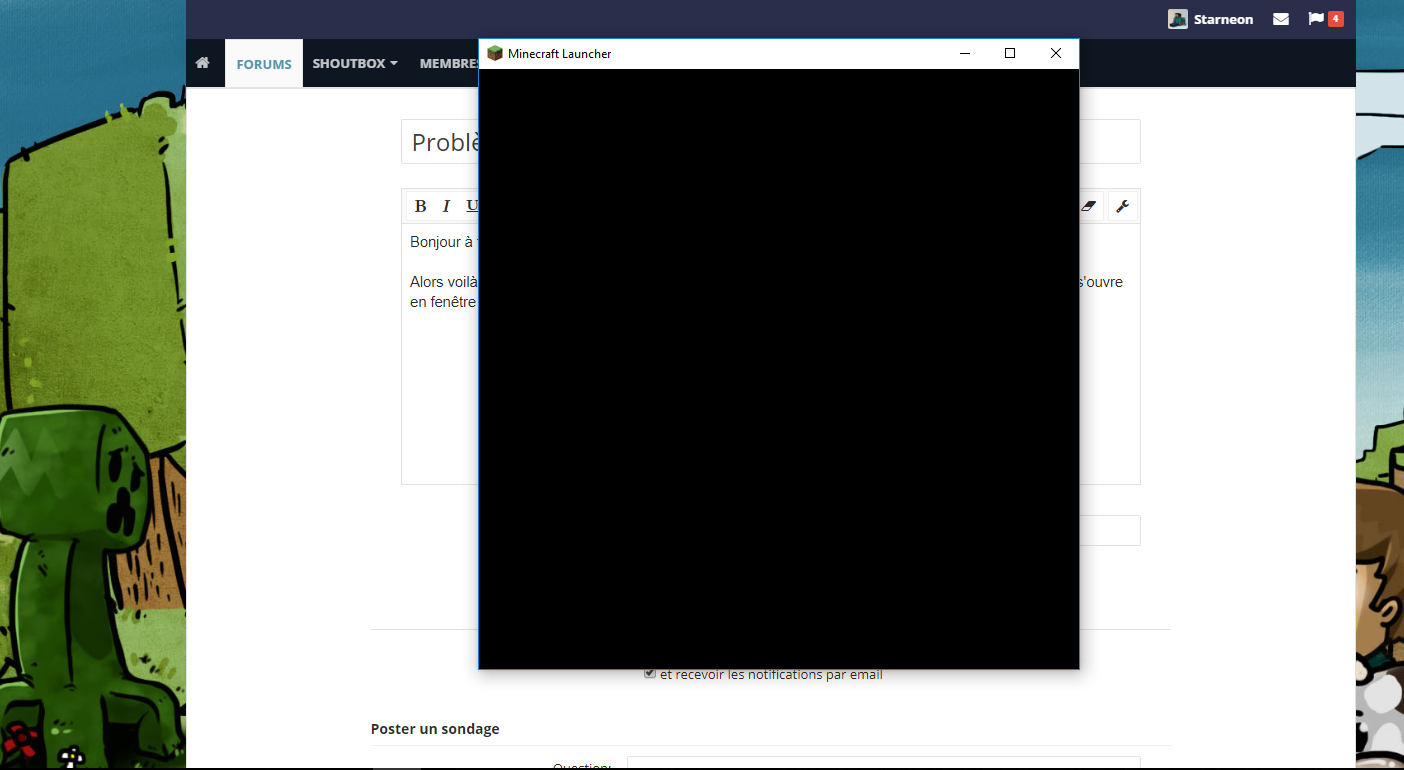The width and height of the screenshot is (1404, 770).
Task: Click into the message body starting Bonjour
Action: pyautogui.click(x=770, y=354)
